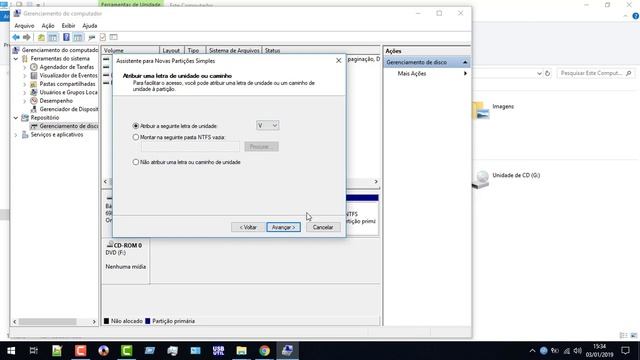Open the notification center icon
The image size is (640, 360).
(625, 351)
